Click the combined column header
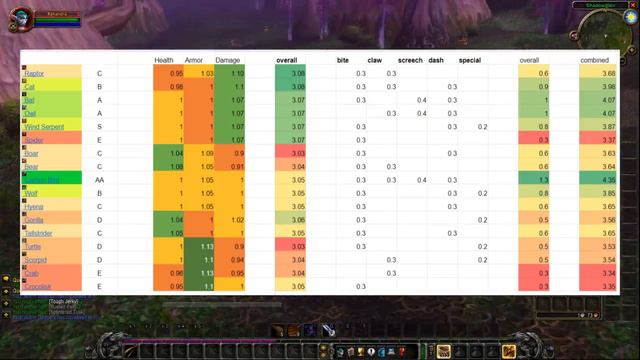 (x=595, y=60)
